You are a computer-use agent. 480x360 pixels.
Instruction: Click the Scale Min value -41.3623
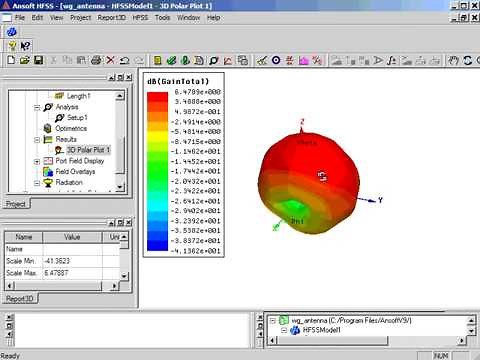pos(72,261)
